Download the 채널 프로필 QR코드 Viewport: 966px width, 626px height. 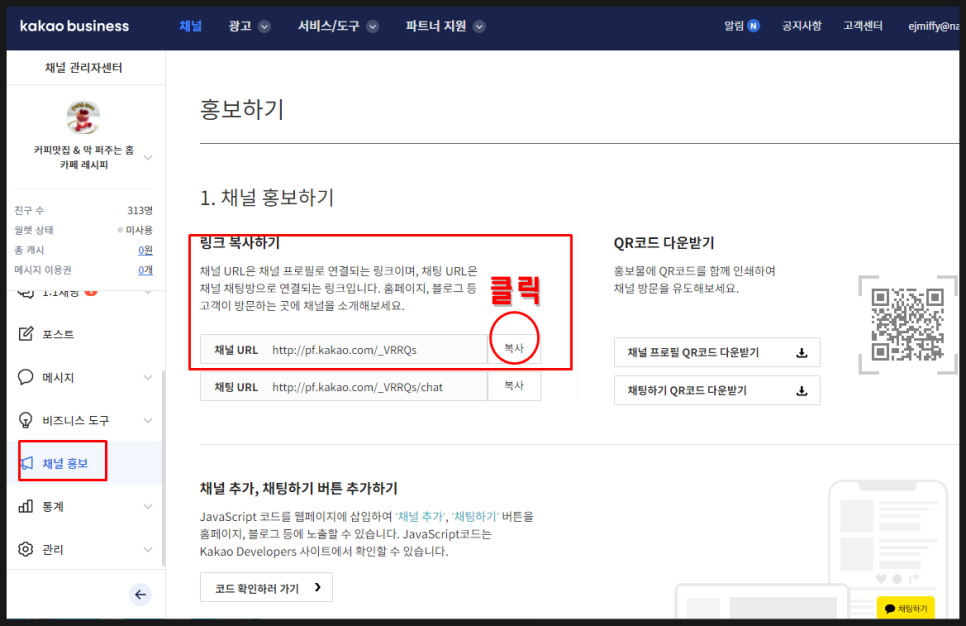click(717, 352)
